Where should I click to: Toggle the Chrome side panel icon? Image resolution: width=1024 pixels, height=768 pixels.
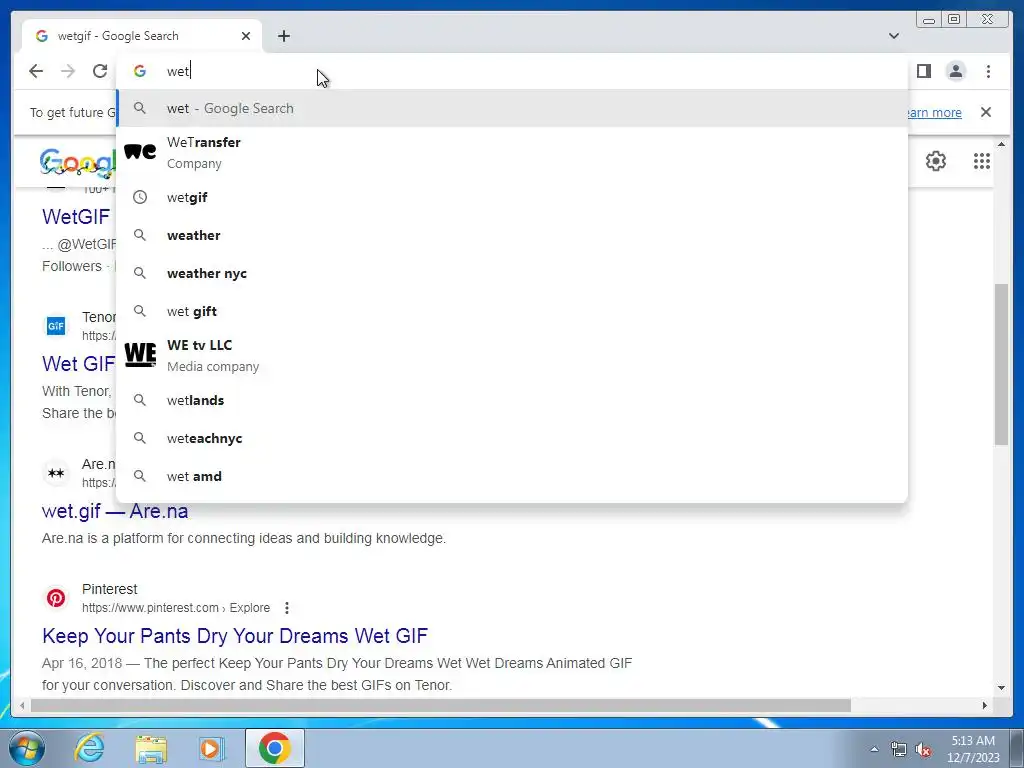click(923, 71)
